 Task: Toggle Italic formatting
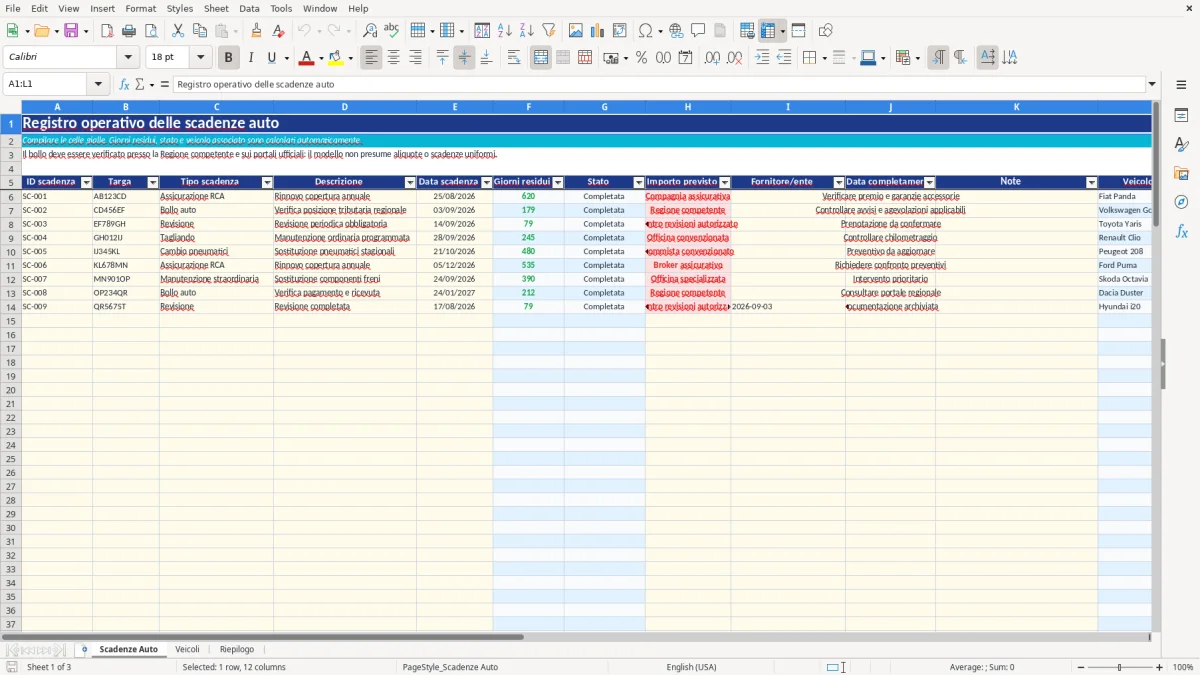[x=251, y=58]
